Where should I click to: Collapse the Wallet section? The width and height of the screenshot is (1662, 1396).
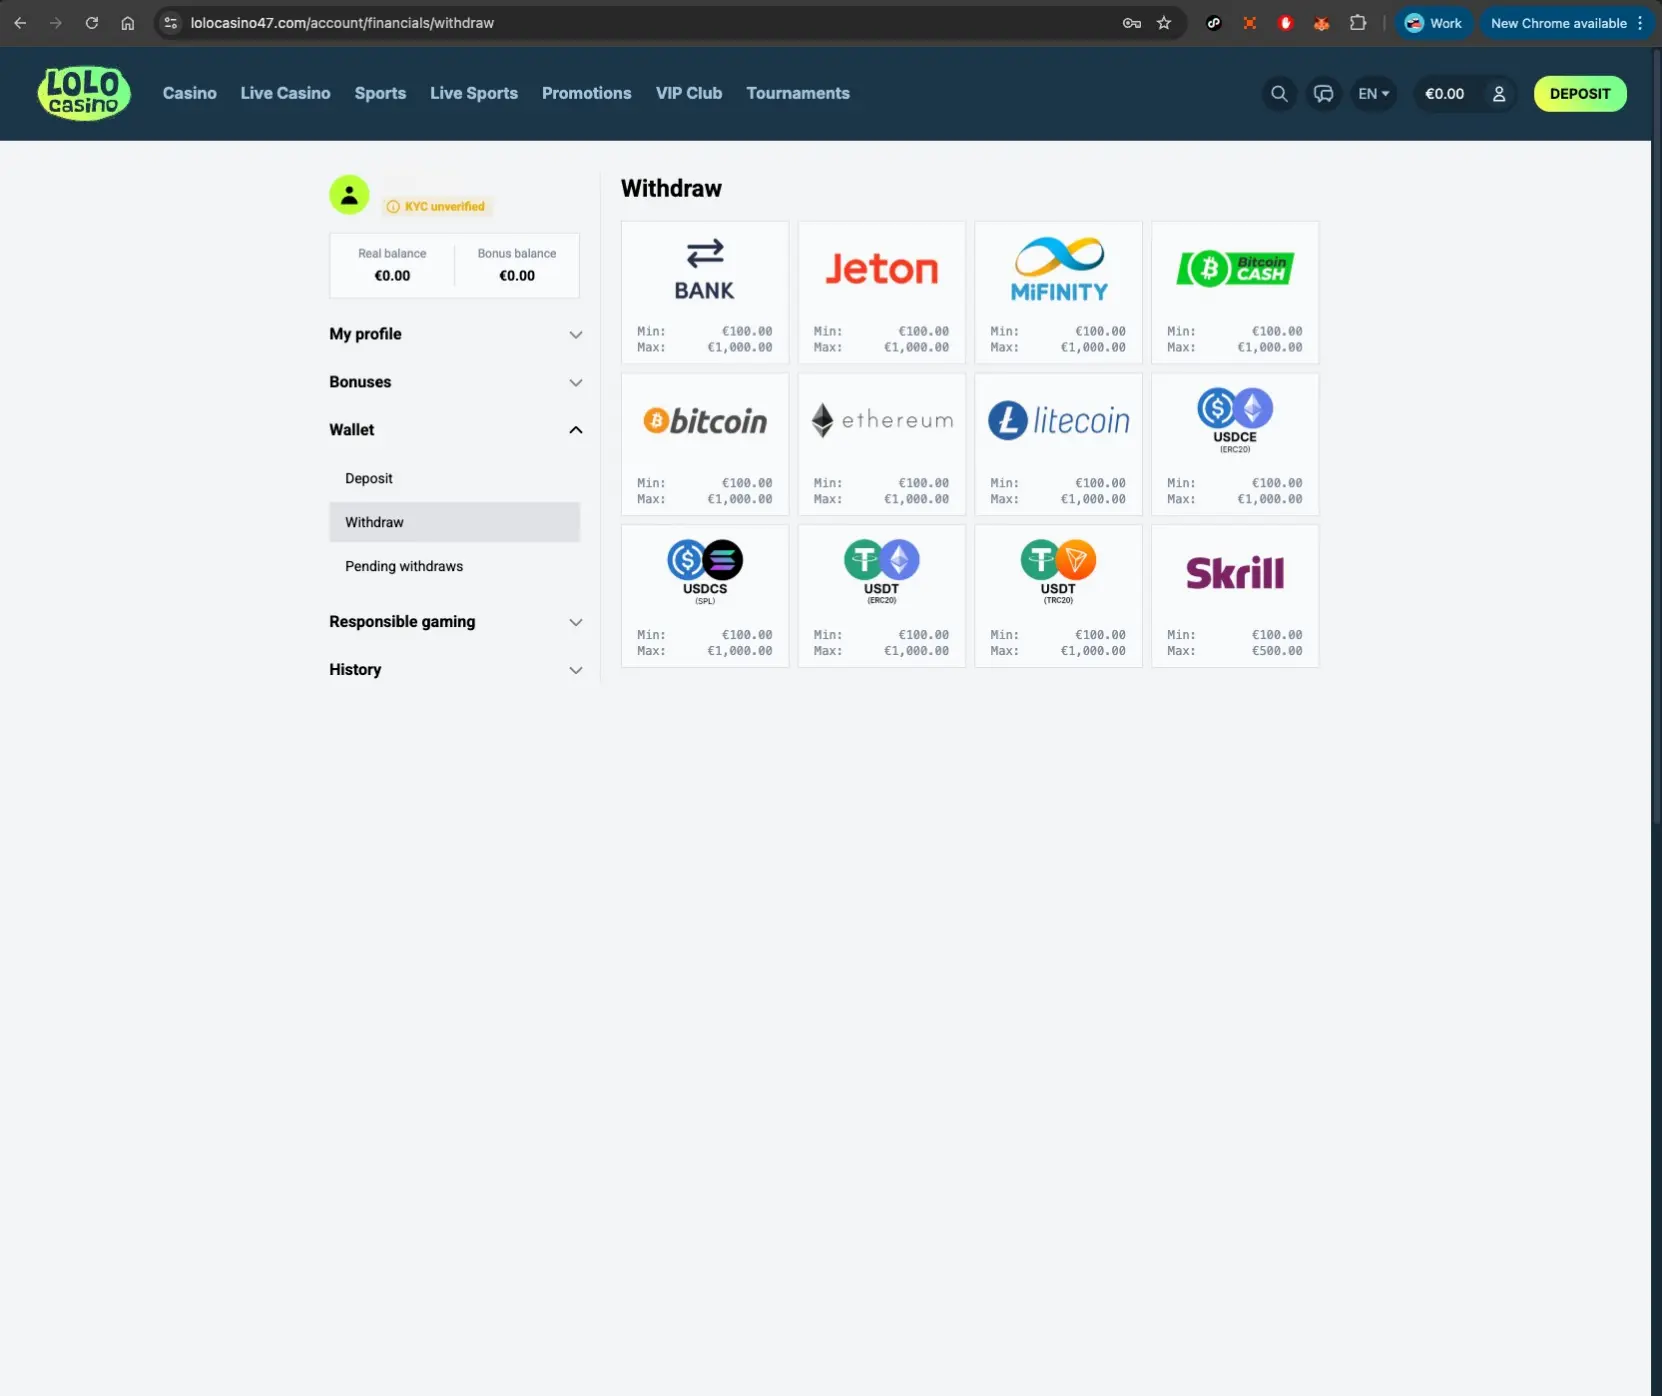(455, 430)
